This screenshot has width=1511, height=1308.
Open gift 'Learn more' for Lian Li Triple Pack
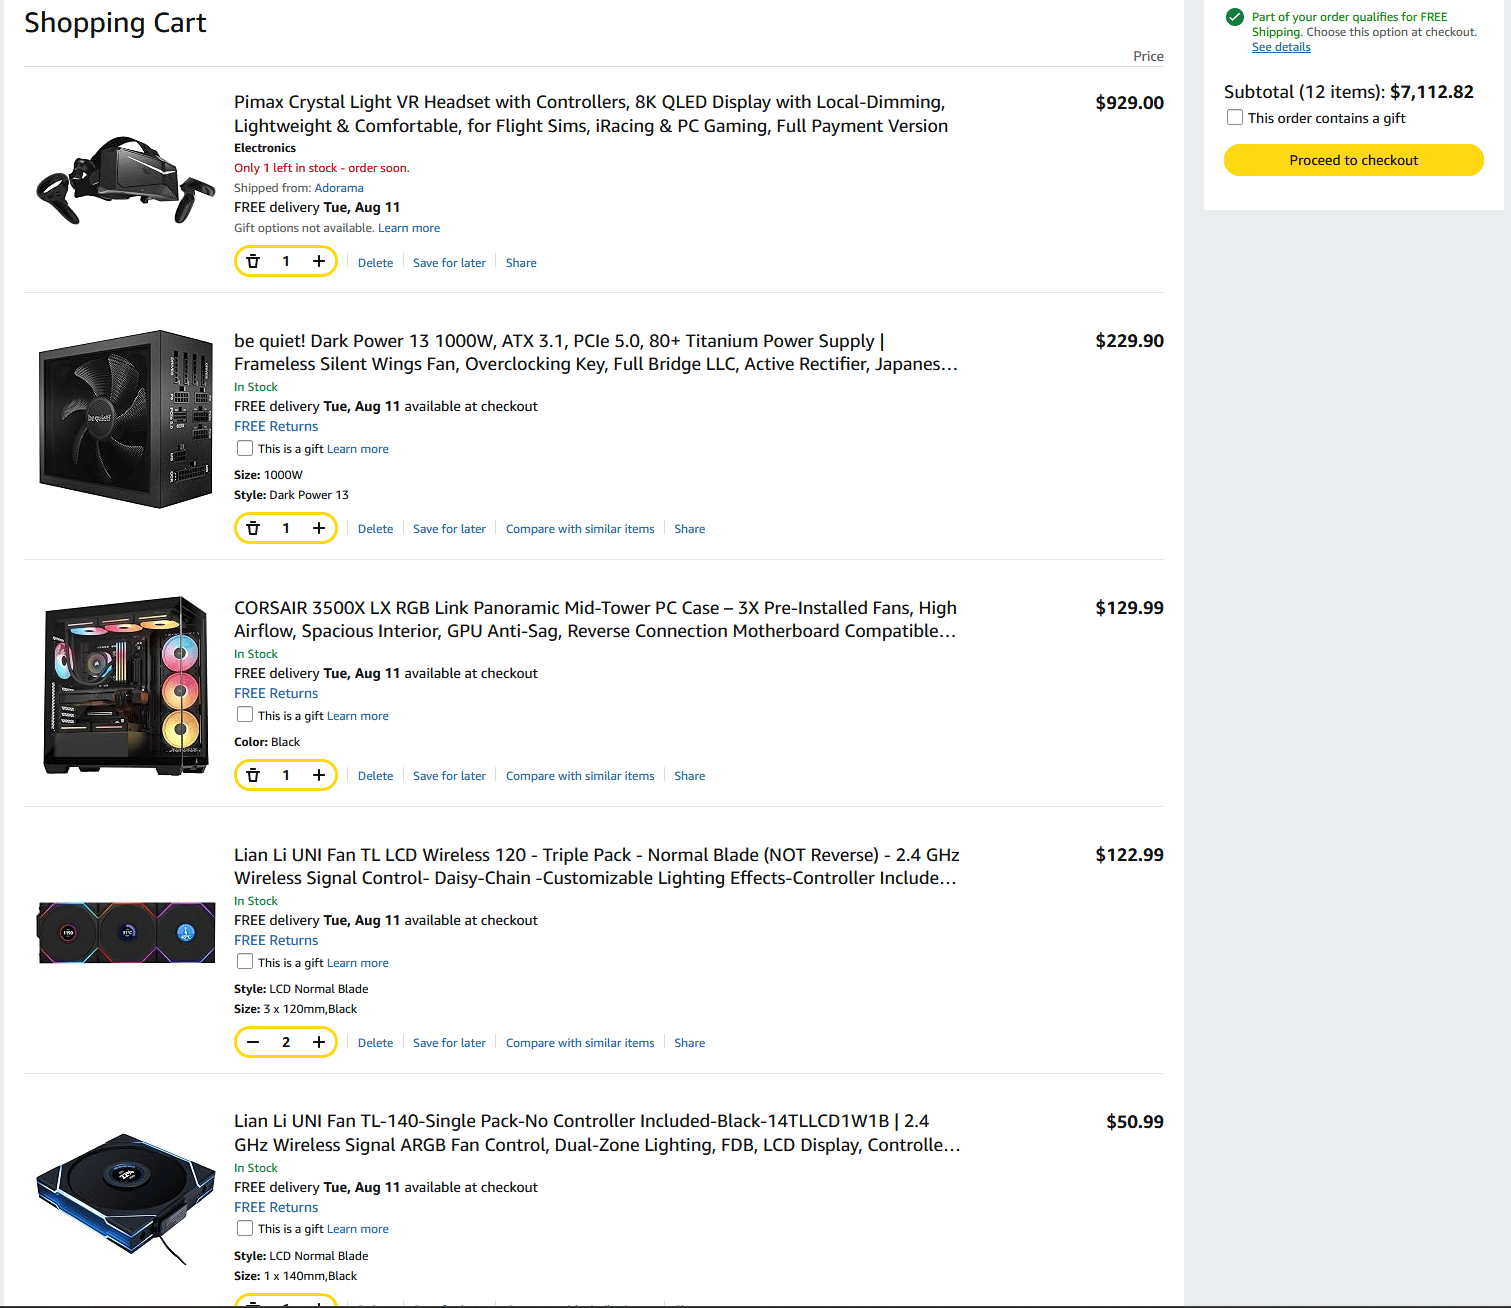[358, 963]
